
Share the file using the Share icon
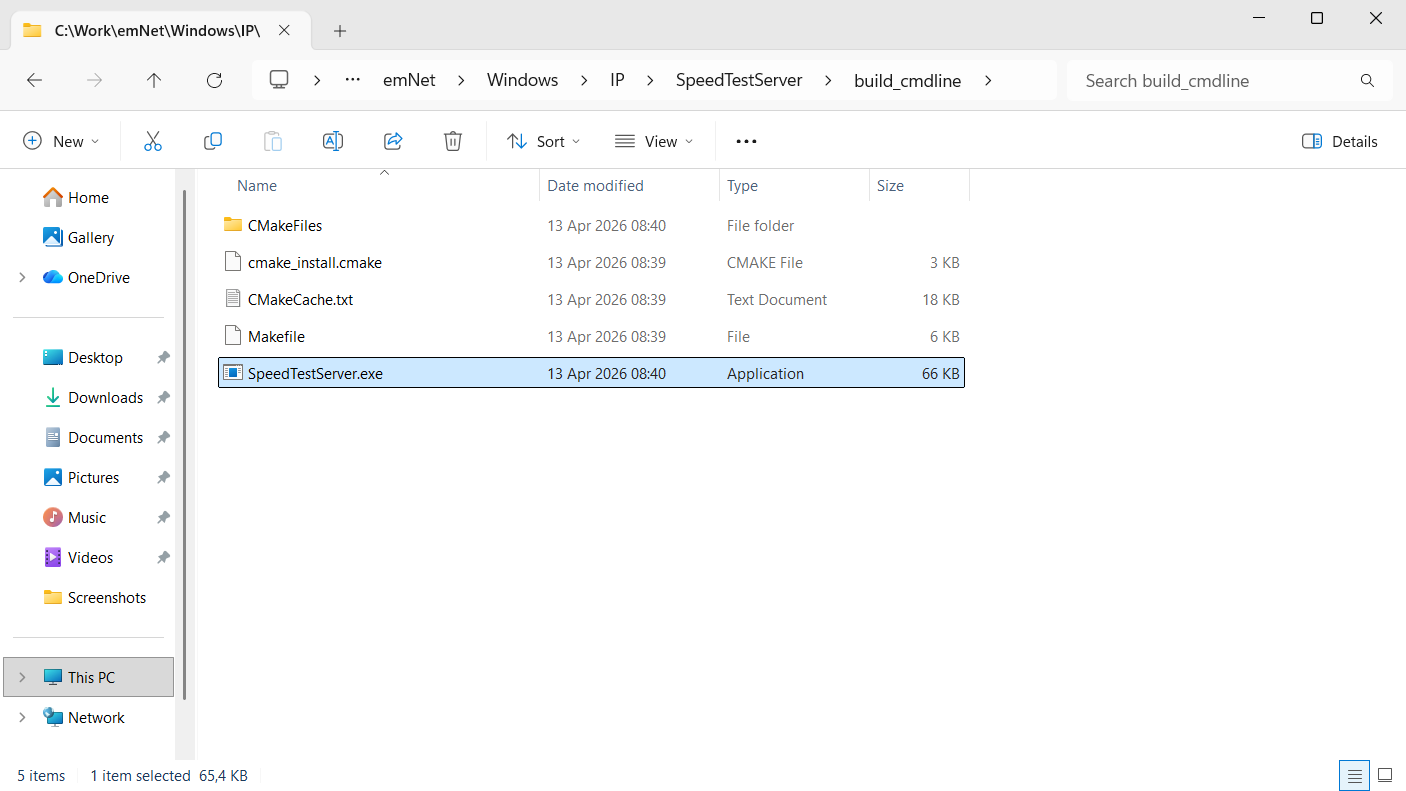tap(392, 140)
